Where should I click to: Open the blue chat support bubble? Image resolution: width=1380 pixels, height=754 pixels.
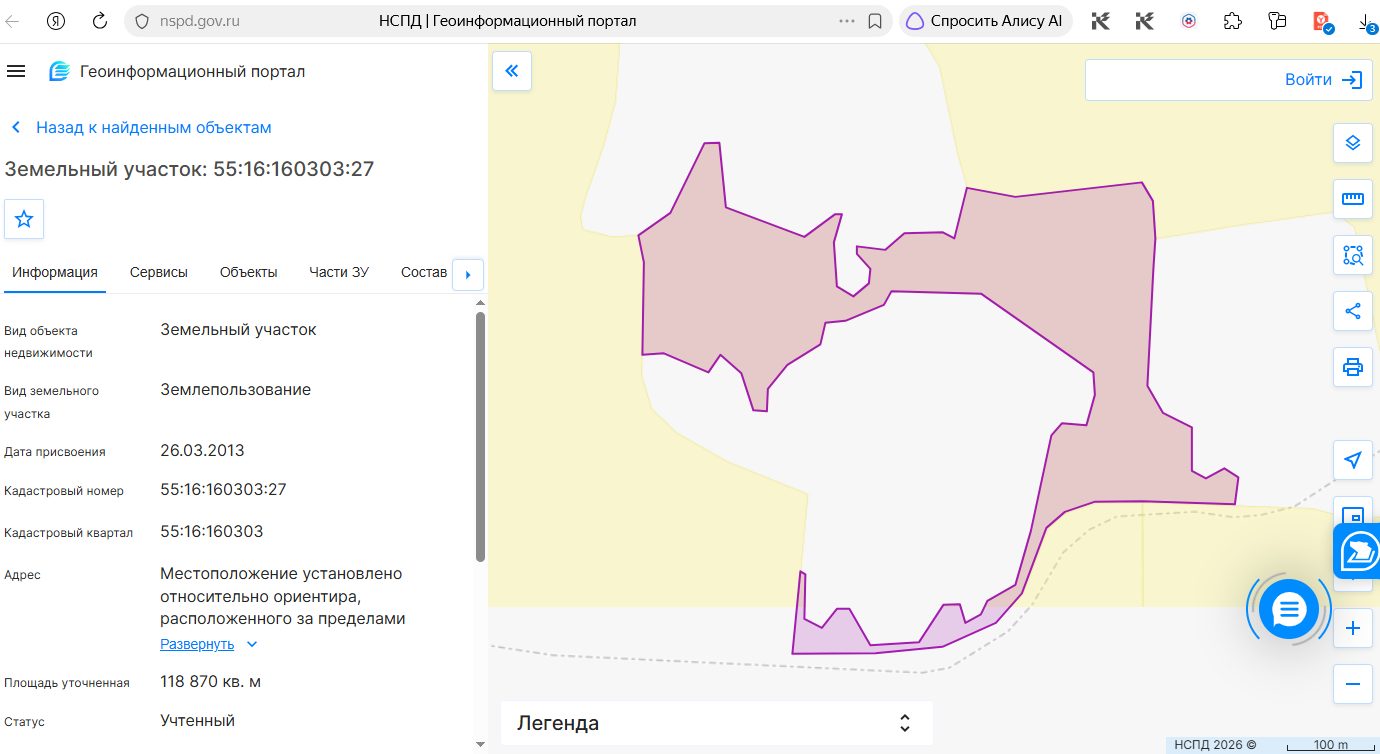pos(1289,609)
